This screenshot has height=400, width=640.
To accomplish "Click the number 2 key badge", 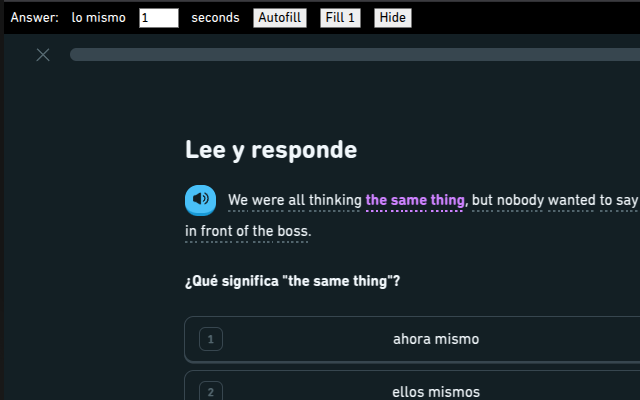I will point(210,391).
